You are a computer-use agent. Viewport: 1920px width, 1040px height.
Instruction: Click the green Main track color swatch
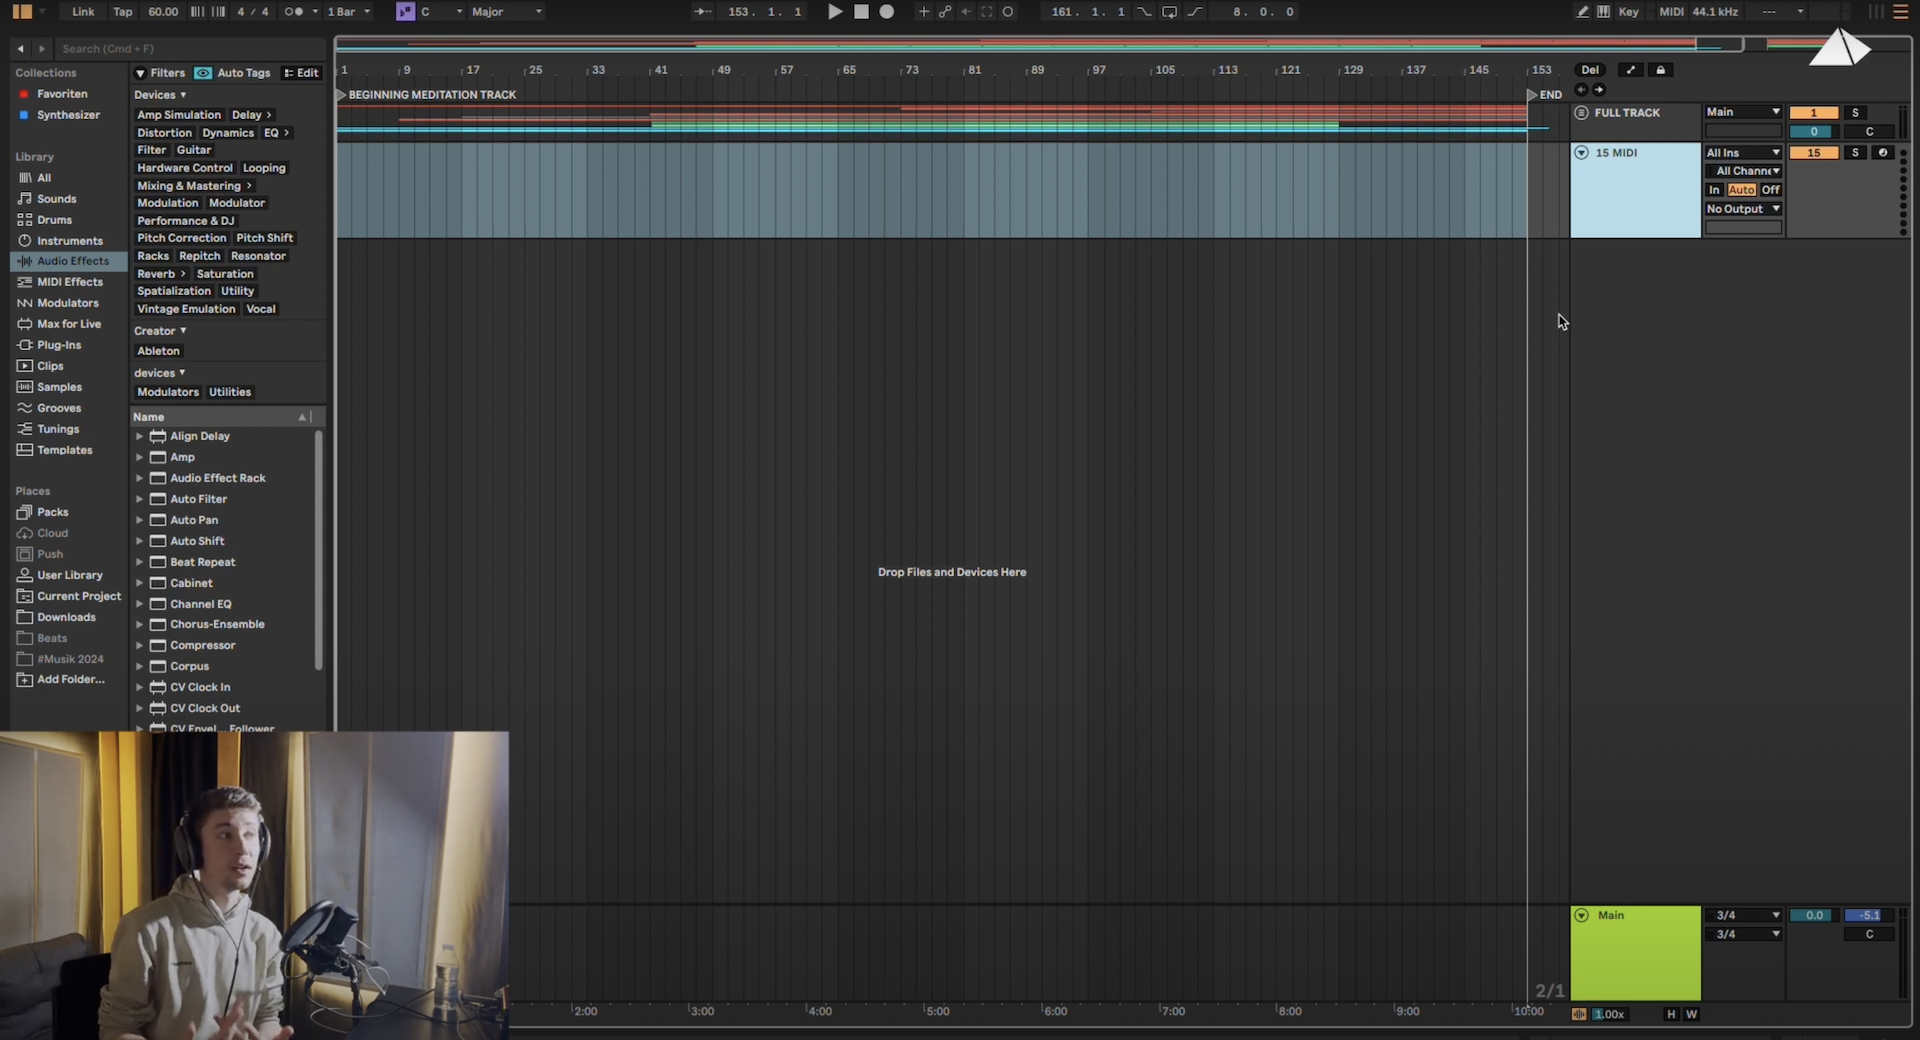point(1635,953)
